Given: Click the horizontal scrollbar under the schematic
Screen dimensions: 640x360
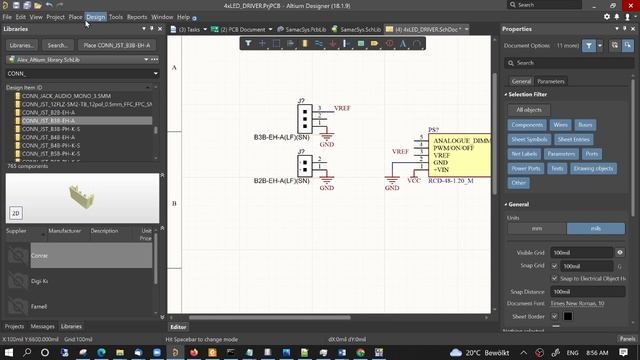Looking at the screenshot, I should pos(269,318).
